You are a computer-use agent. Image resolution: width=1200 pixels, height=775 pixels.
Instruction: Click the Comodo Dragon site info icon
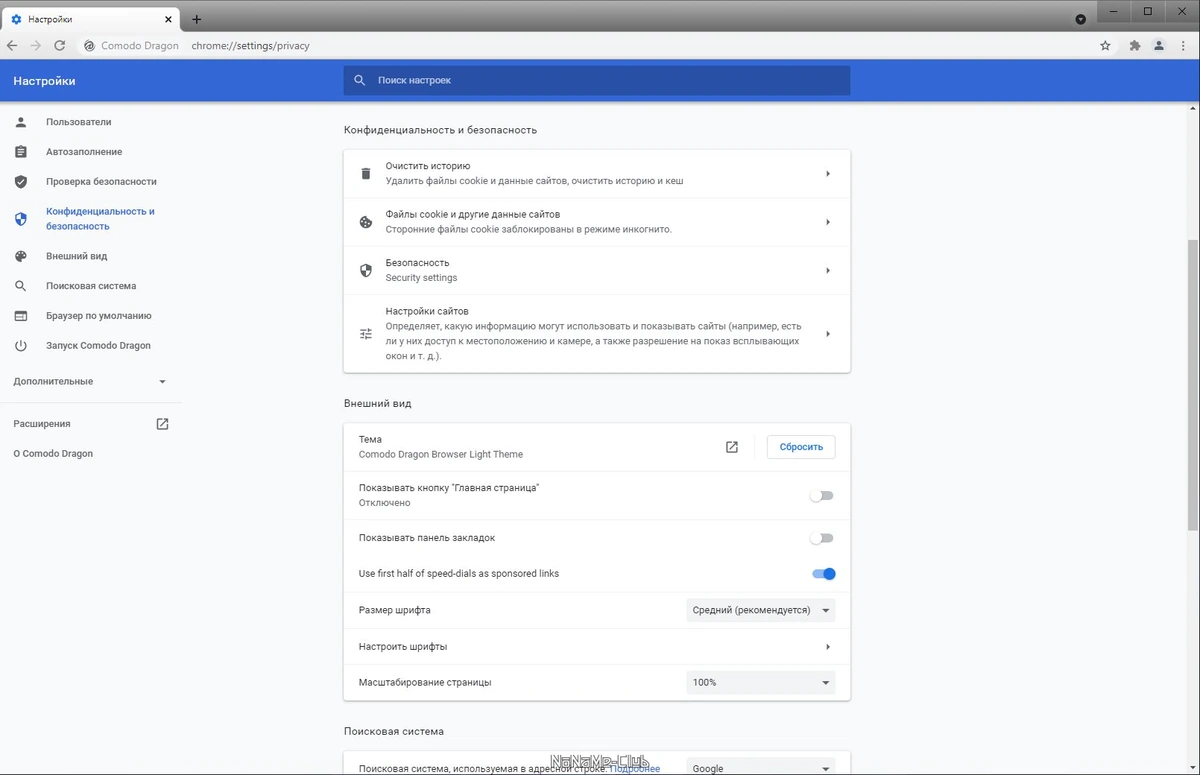pos(89,46)
